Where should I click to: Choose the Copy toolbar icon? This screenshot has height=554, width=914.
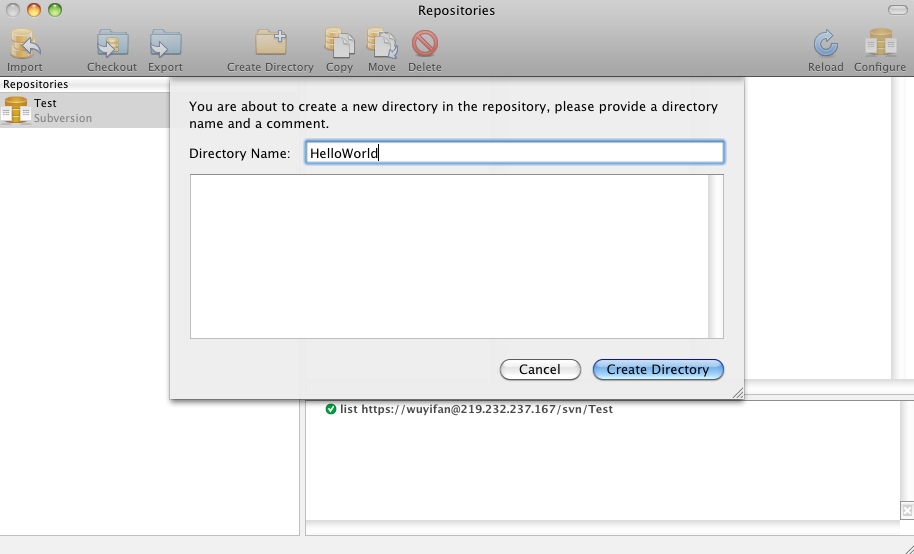point(339,44)
